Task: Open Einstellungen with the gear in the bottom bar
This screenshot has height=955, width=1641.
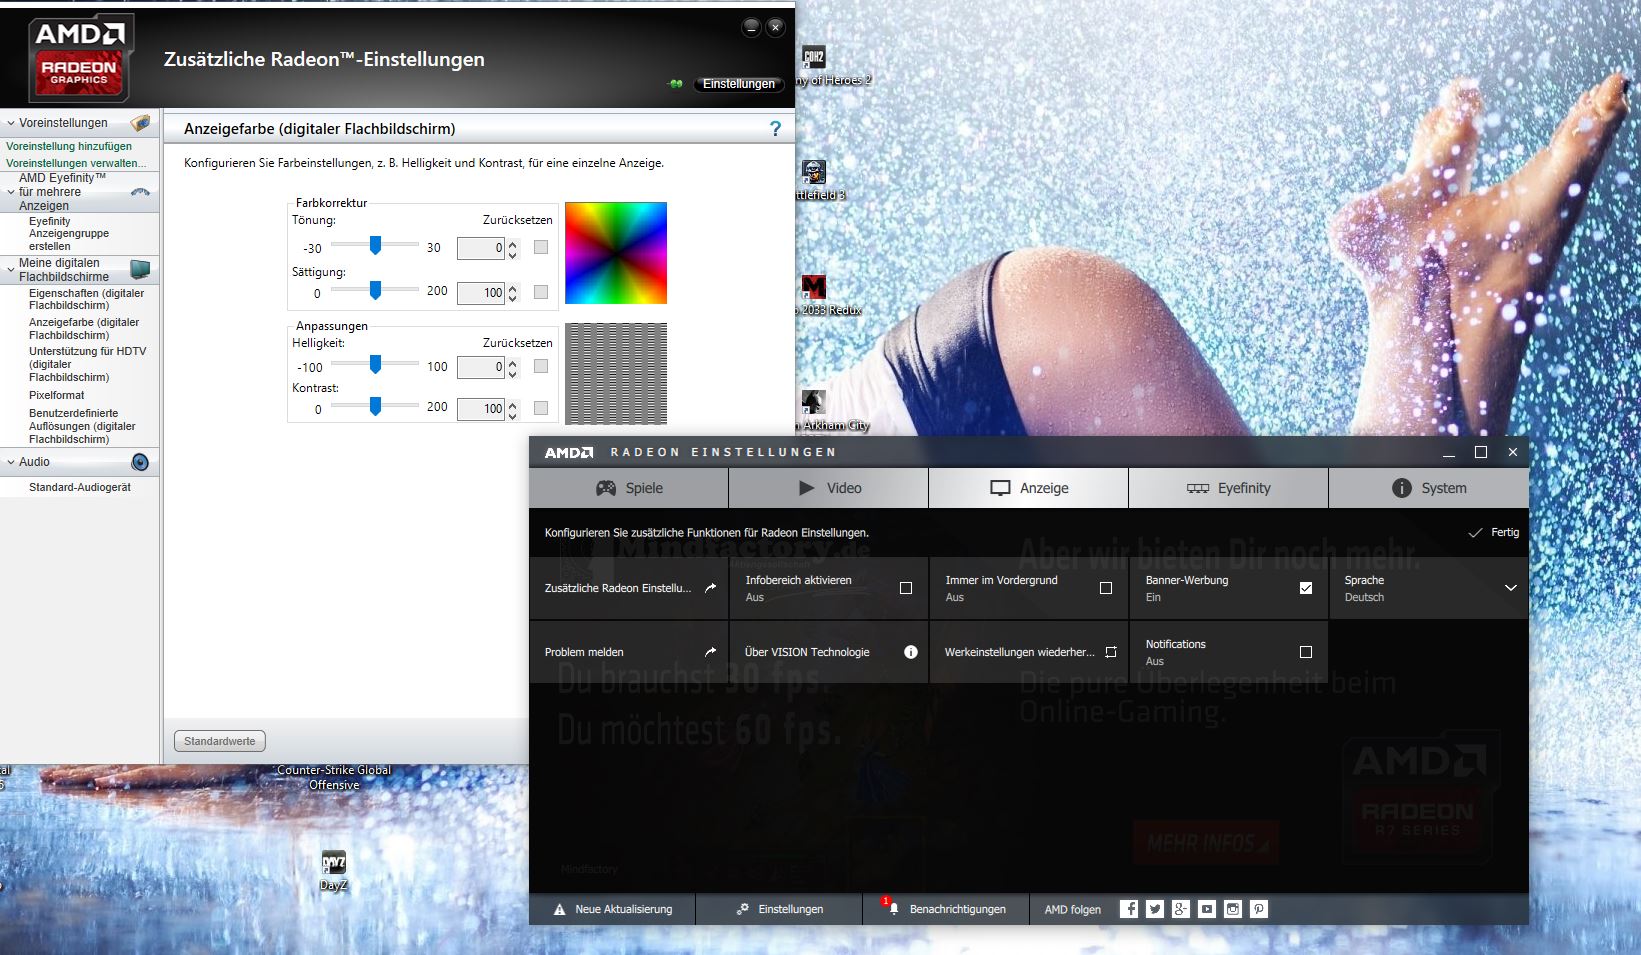Action: coord(780,909)
